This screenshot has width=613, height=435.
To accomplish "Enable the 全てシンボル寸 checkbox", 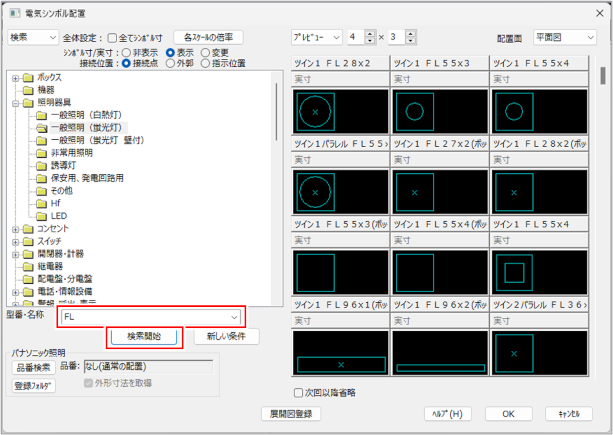I will click(x=112, y=37).
